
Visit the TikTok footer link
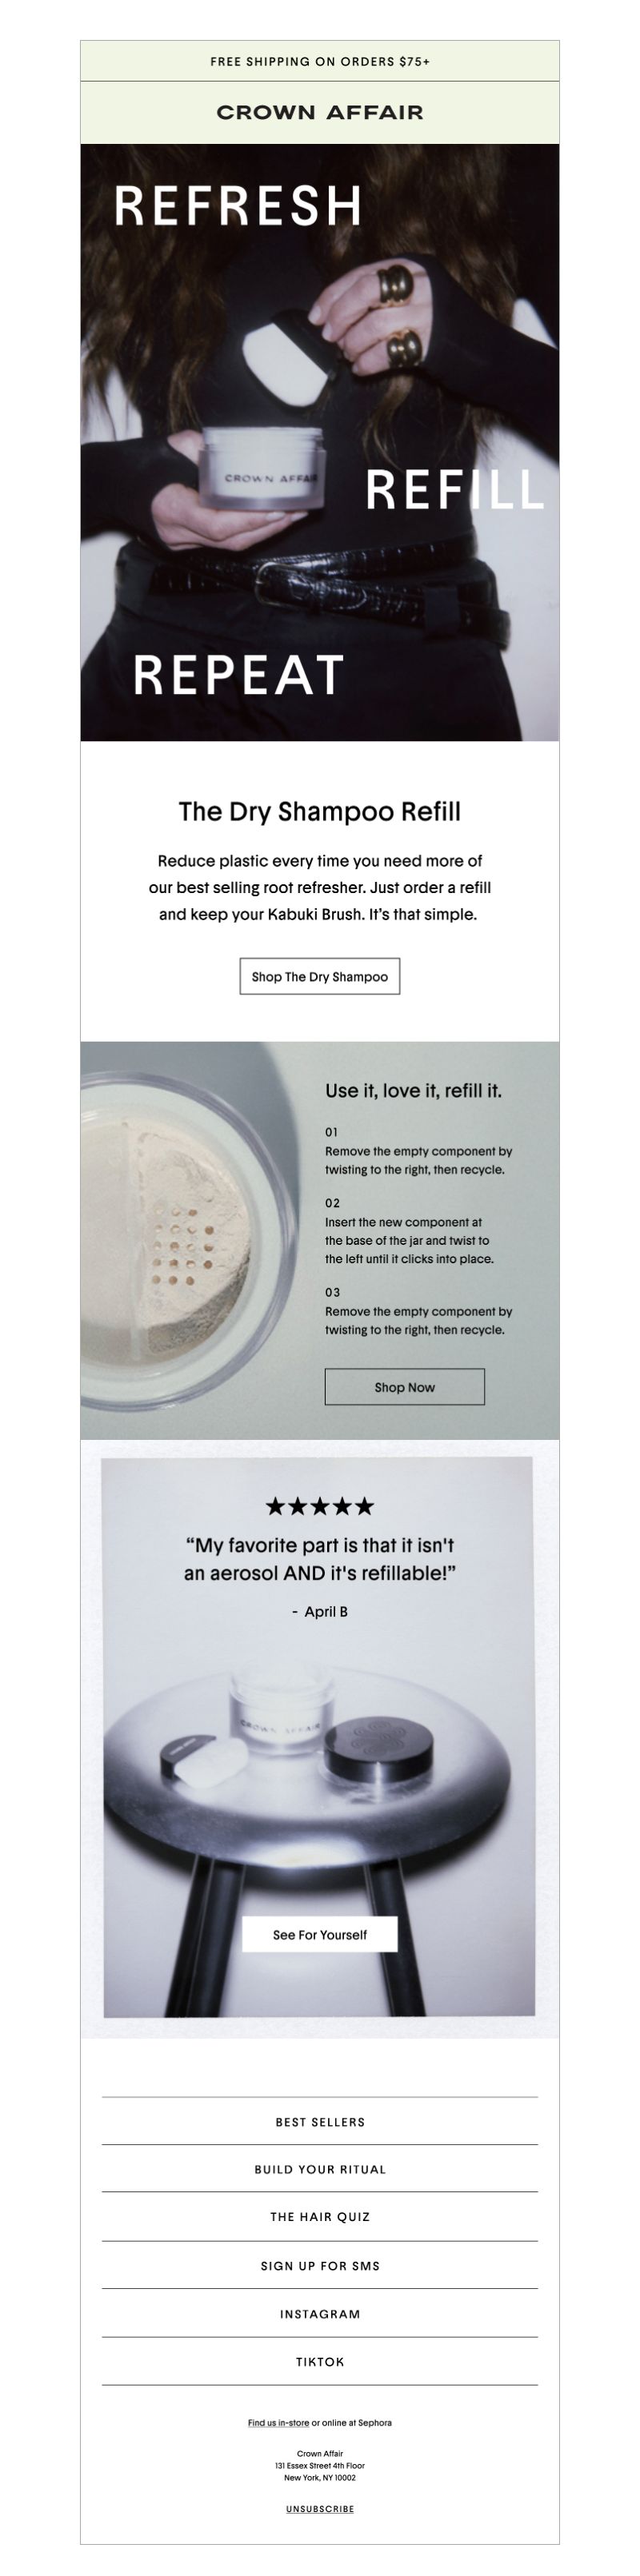pyautogui.click(x=320, y=2362)
